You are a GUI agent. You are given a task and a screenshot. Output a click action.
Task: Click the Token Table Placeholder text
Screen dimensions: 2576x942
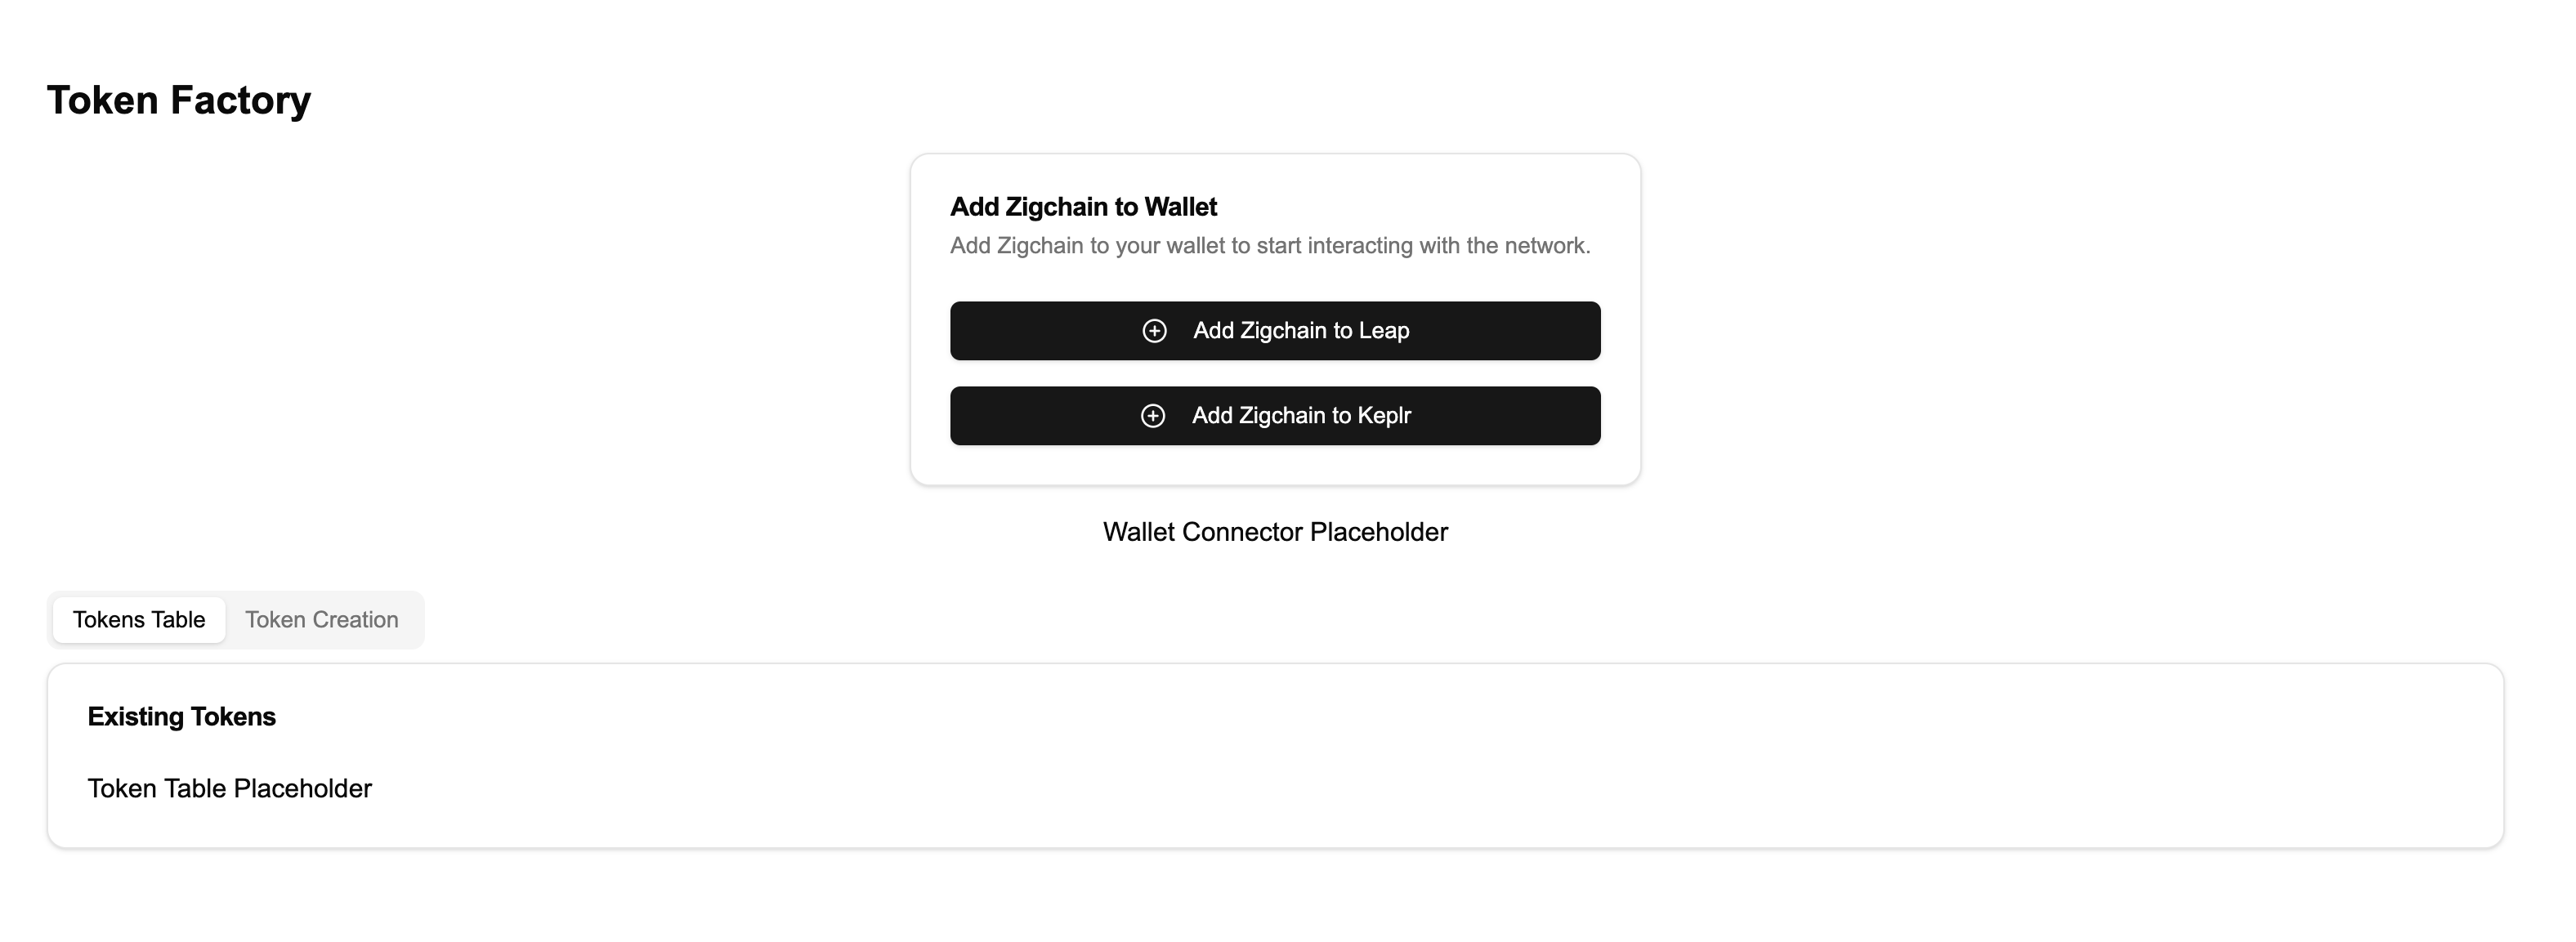(229, 789)
